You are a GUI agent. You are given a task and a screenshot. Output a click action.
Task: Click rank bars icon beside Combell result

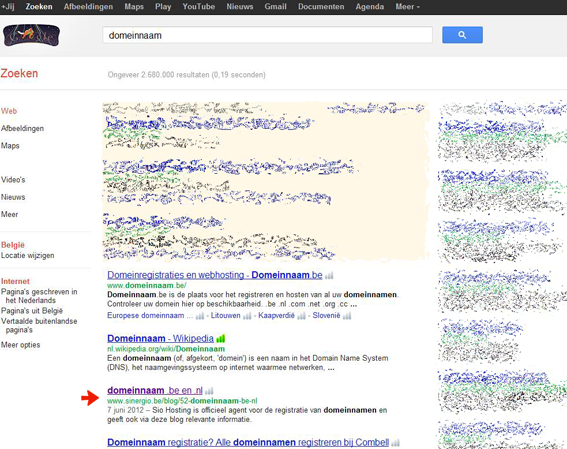point(396,443)
